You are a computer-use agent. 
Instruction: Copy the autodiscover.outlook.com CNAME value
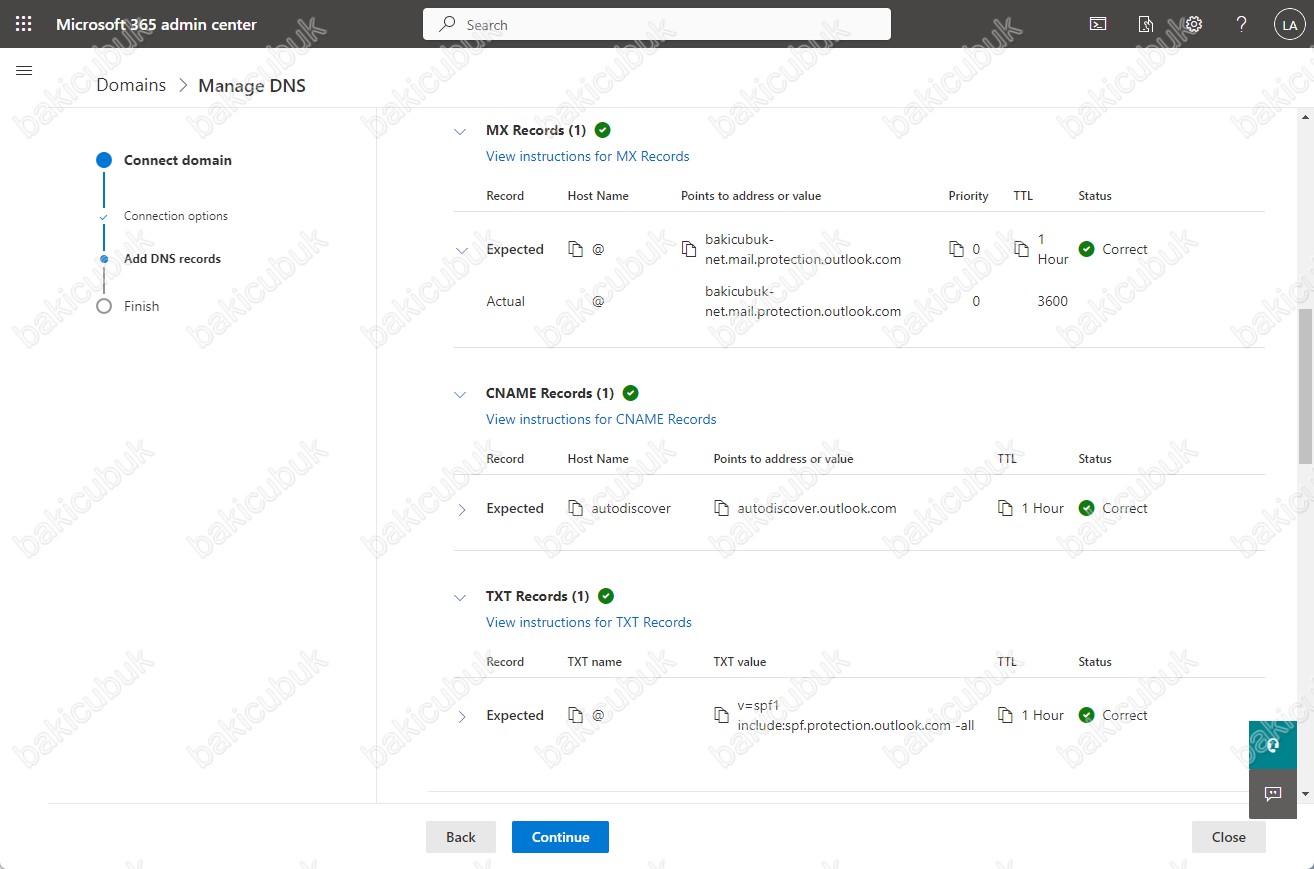click(x=722, y=508)
